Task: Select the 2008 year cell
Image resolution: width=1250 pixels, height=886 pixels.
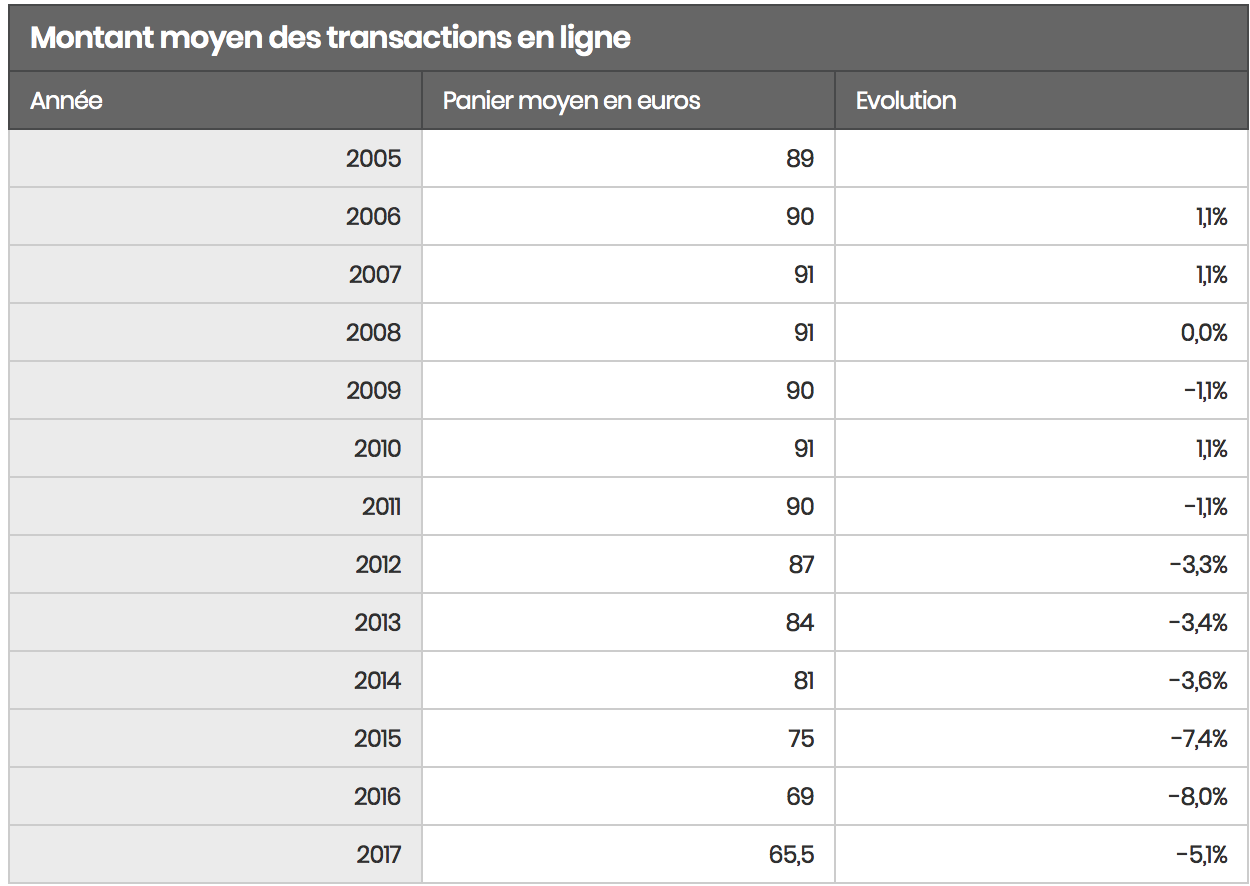Action: pyautogui.click(x=215, y=332)
